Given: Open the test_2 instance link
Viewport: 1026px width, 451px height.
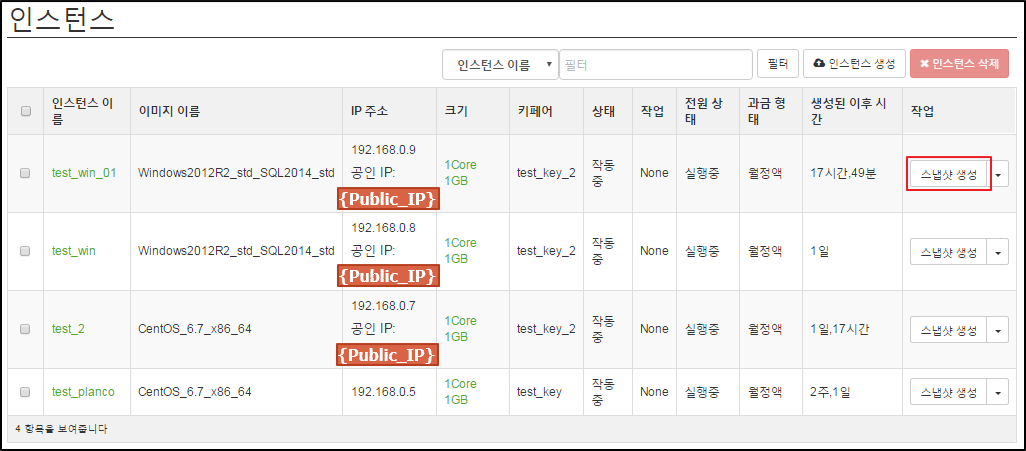Looking at the screenshot, I should [68, 329].
